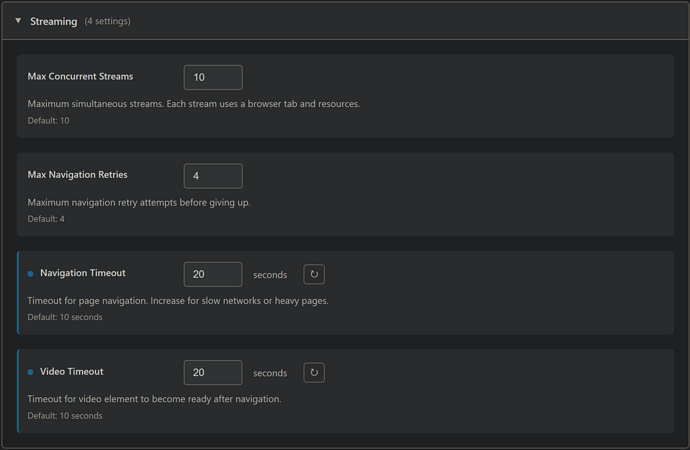Click the "Timeout for video element" description
The width and height of the screenshot is (690, 450).
click(x=154, y=399)
